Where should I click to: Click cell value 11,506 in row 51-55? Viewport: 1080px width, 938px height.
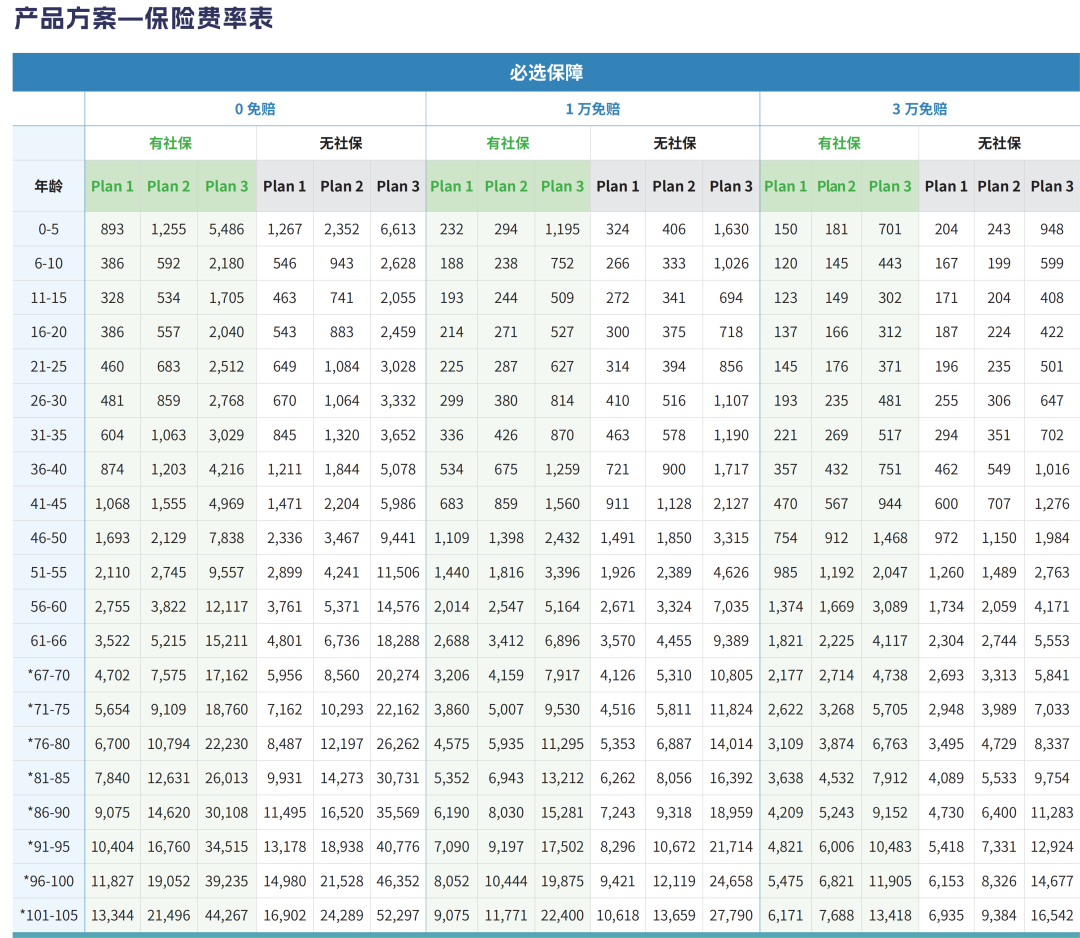pyautogui.click(x=398, y=572)
